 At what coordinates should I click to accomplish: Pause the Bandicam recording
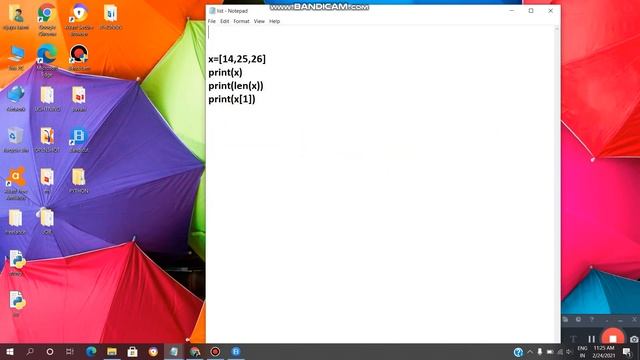pyautogui.click(x=591, y=339)
